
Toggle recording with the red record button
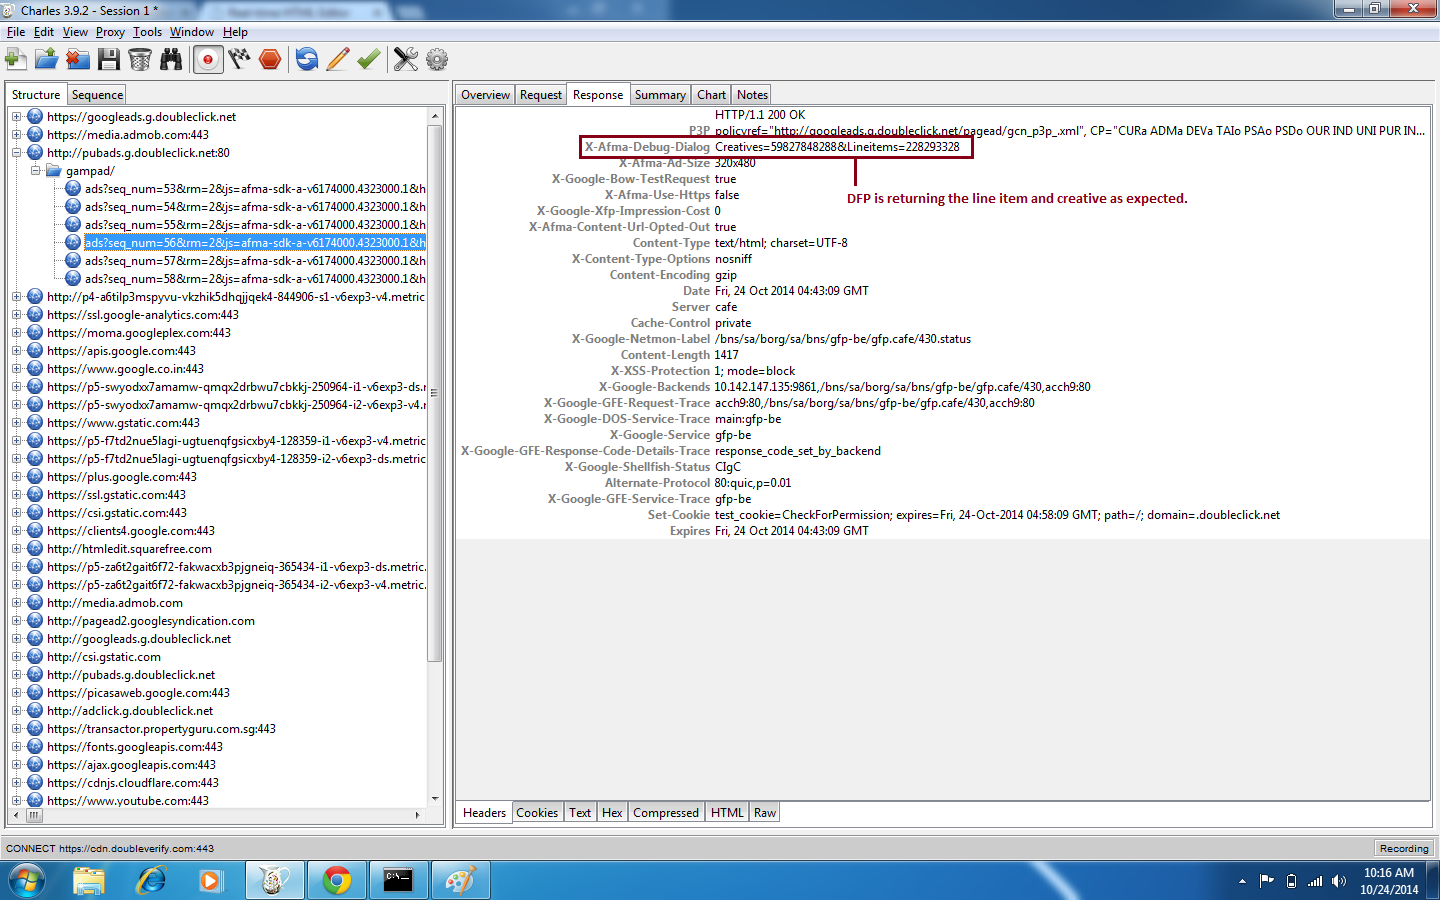click(x=207, y=59)
